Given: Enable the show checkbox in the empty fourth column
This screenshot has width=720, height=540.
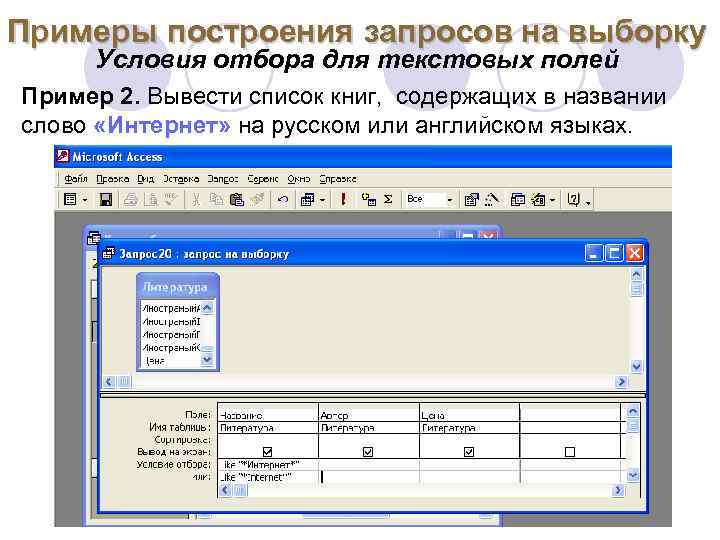Looking at the screenshot, I should tap(570, 452).
